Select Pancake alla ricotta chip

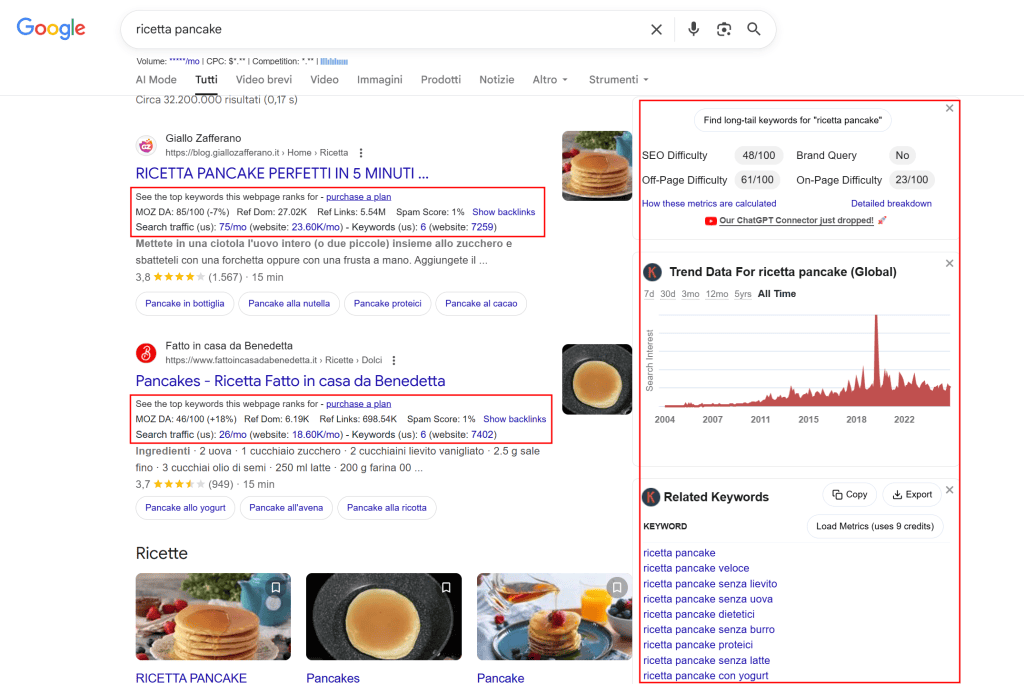[387, 508]
